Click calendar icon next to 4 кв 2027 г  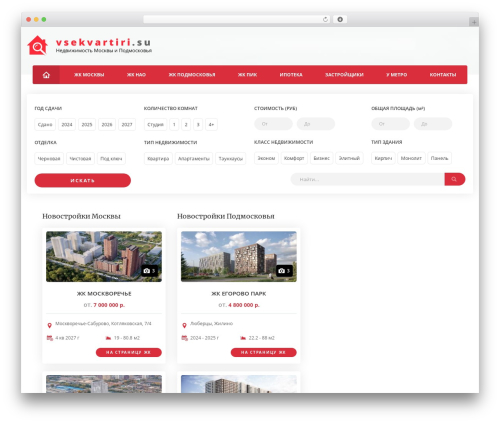click(50, 338)
